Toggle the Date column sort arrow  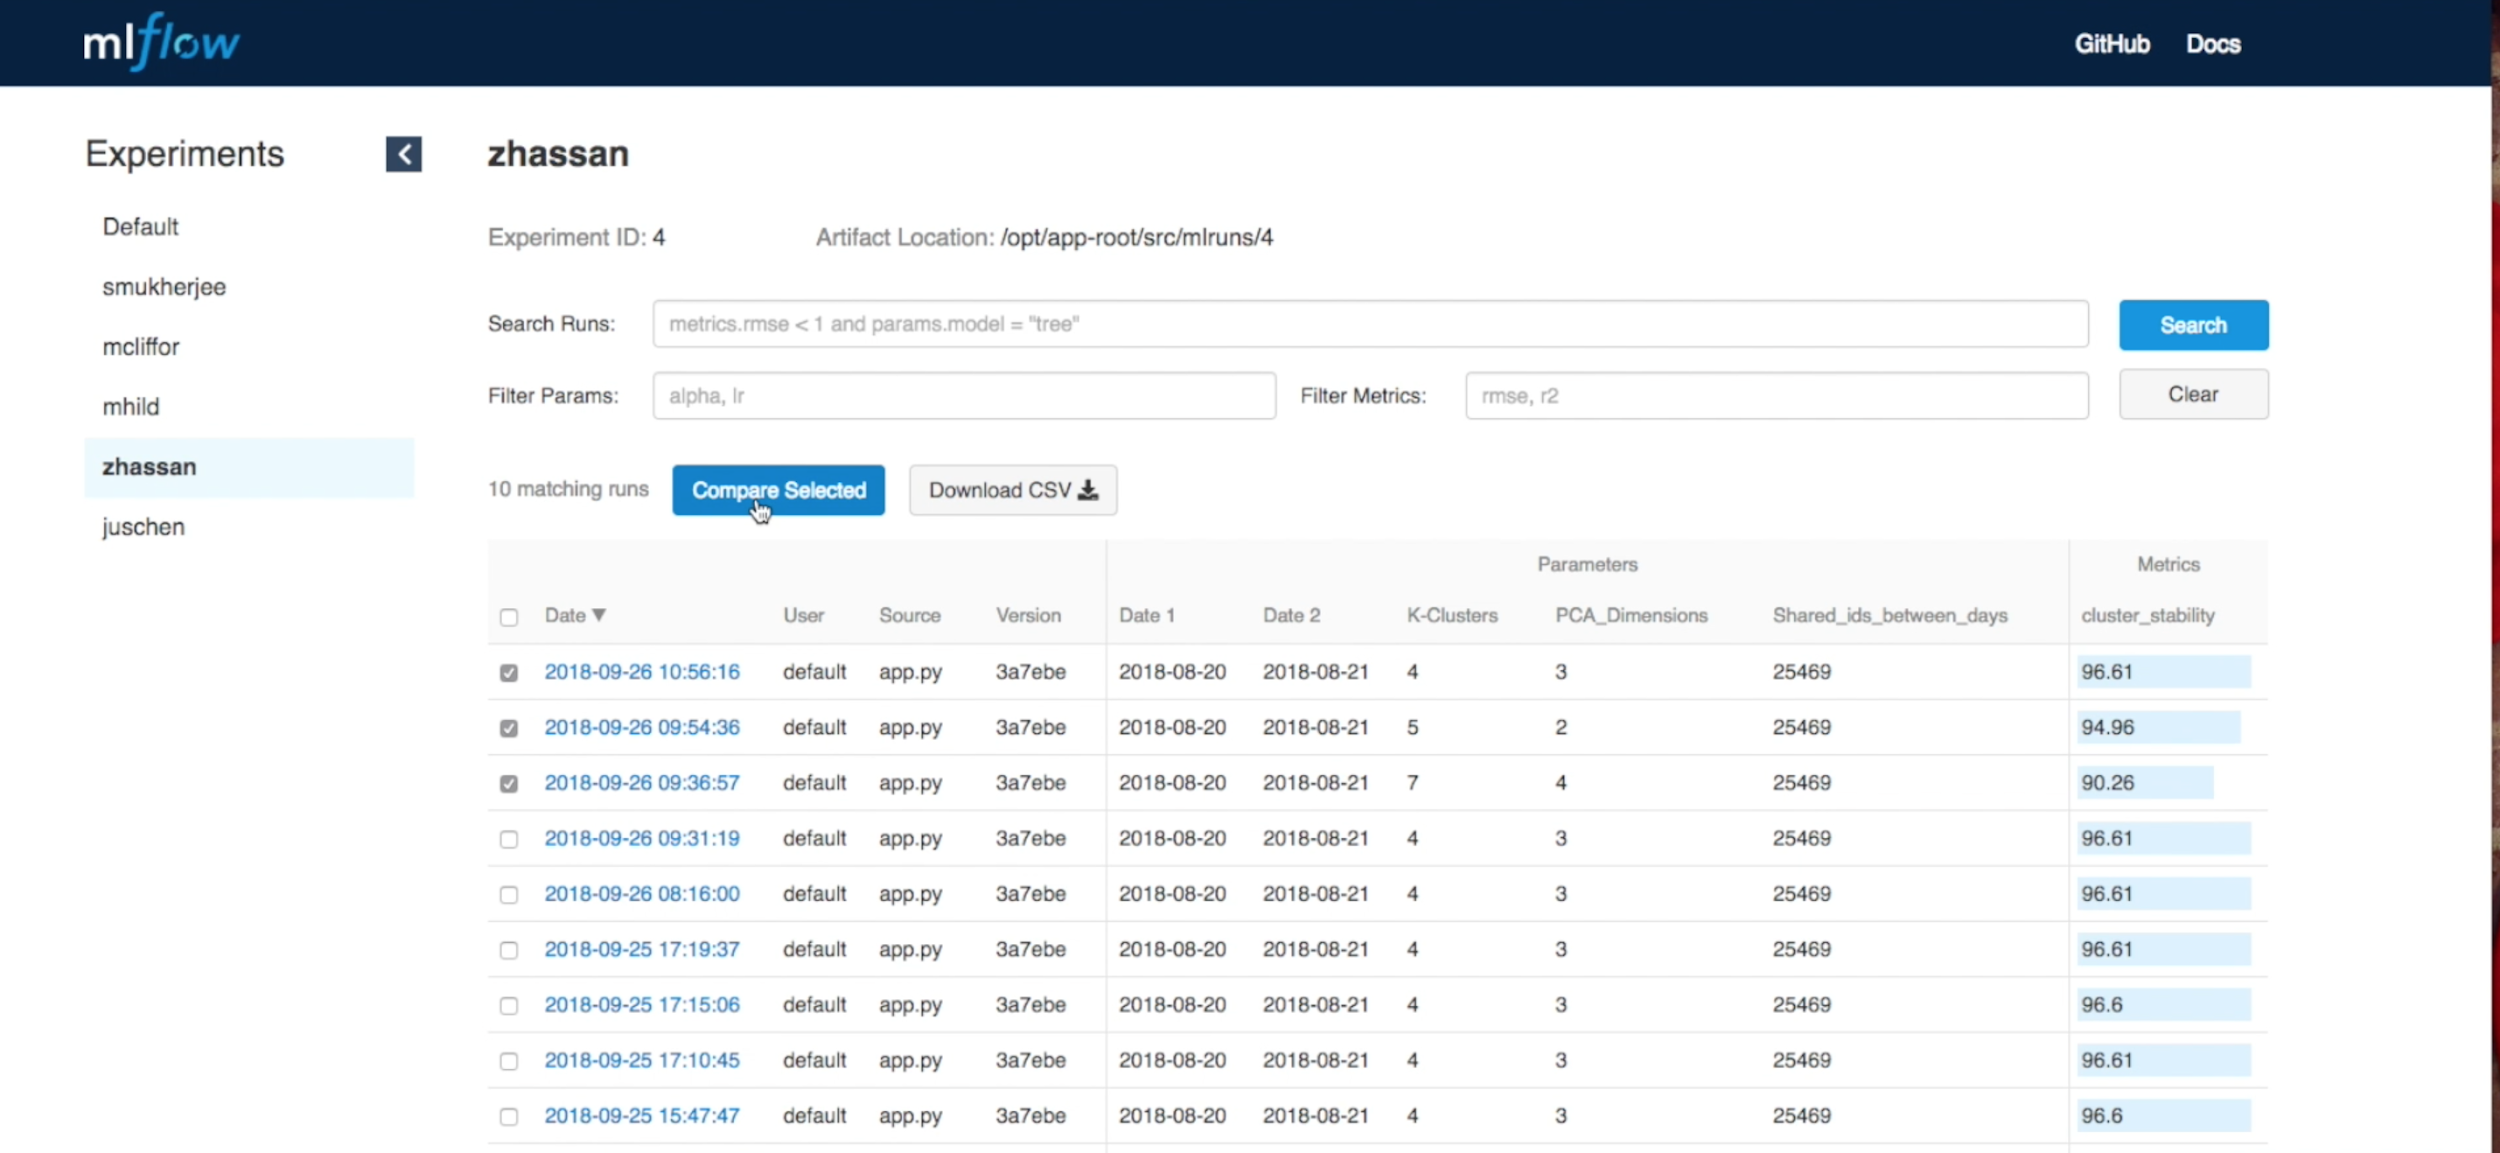click(x=599, y=615)
